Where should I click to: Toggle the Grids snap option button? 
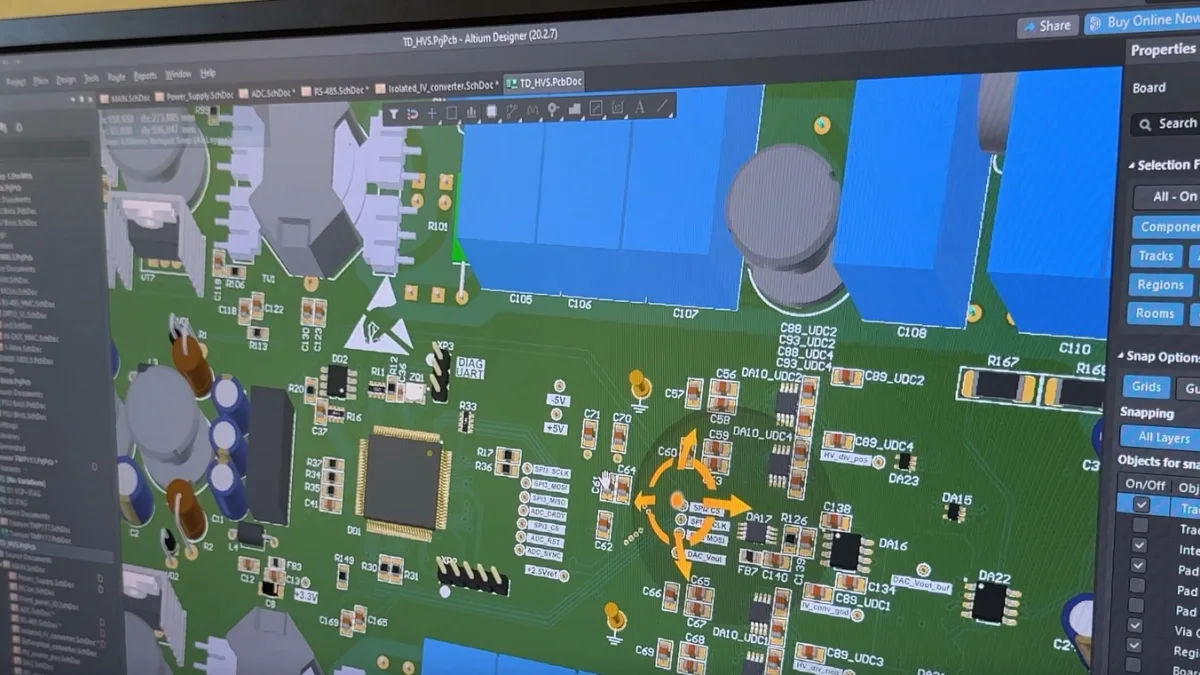1146,386
